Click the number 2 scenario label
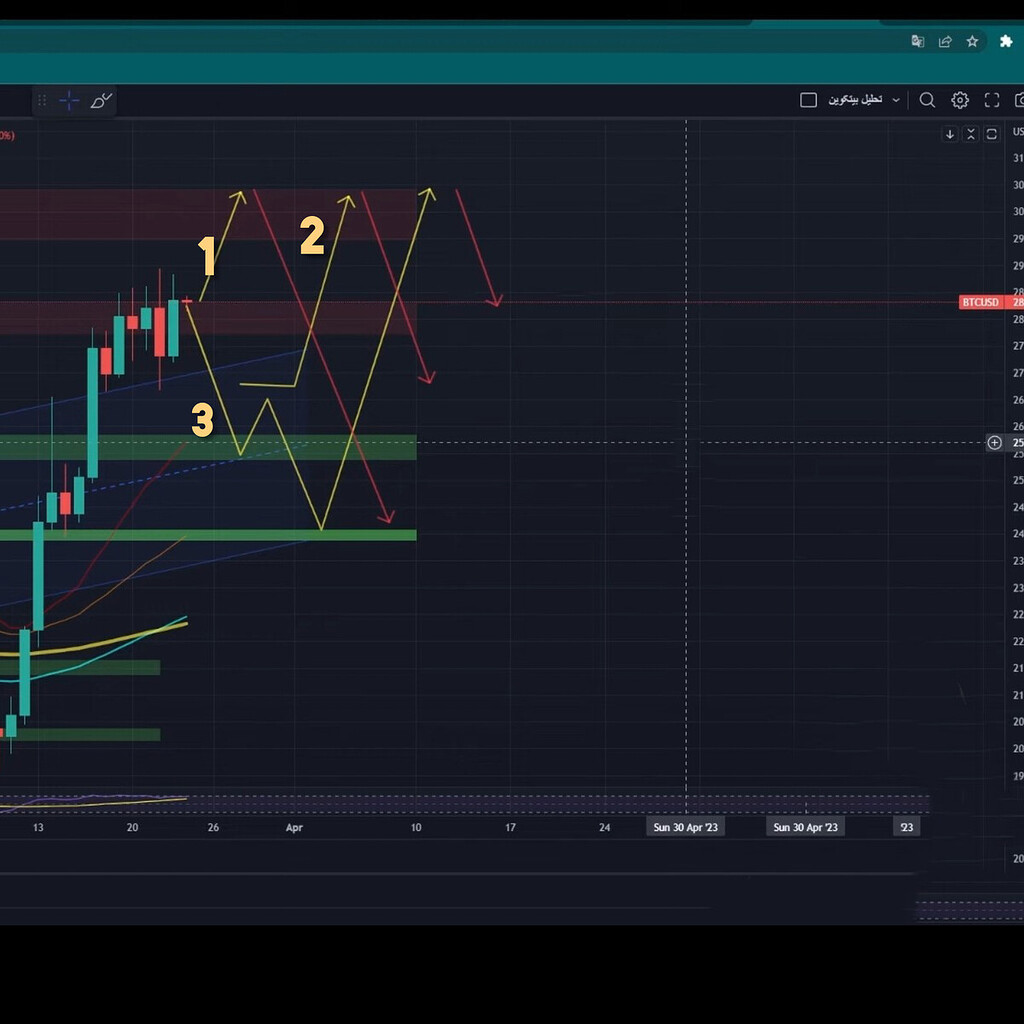This screenshot has height=1024, width=1024. point(312,237)
